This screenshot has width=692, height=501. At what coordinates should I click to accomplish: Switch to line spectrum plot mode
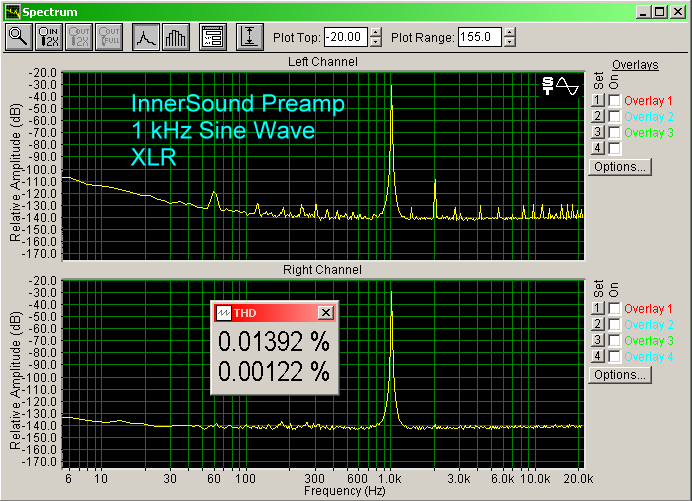point(146,37)
